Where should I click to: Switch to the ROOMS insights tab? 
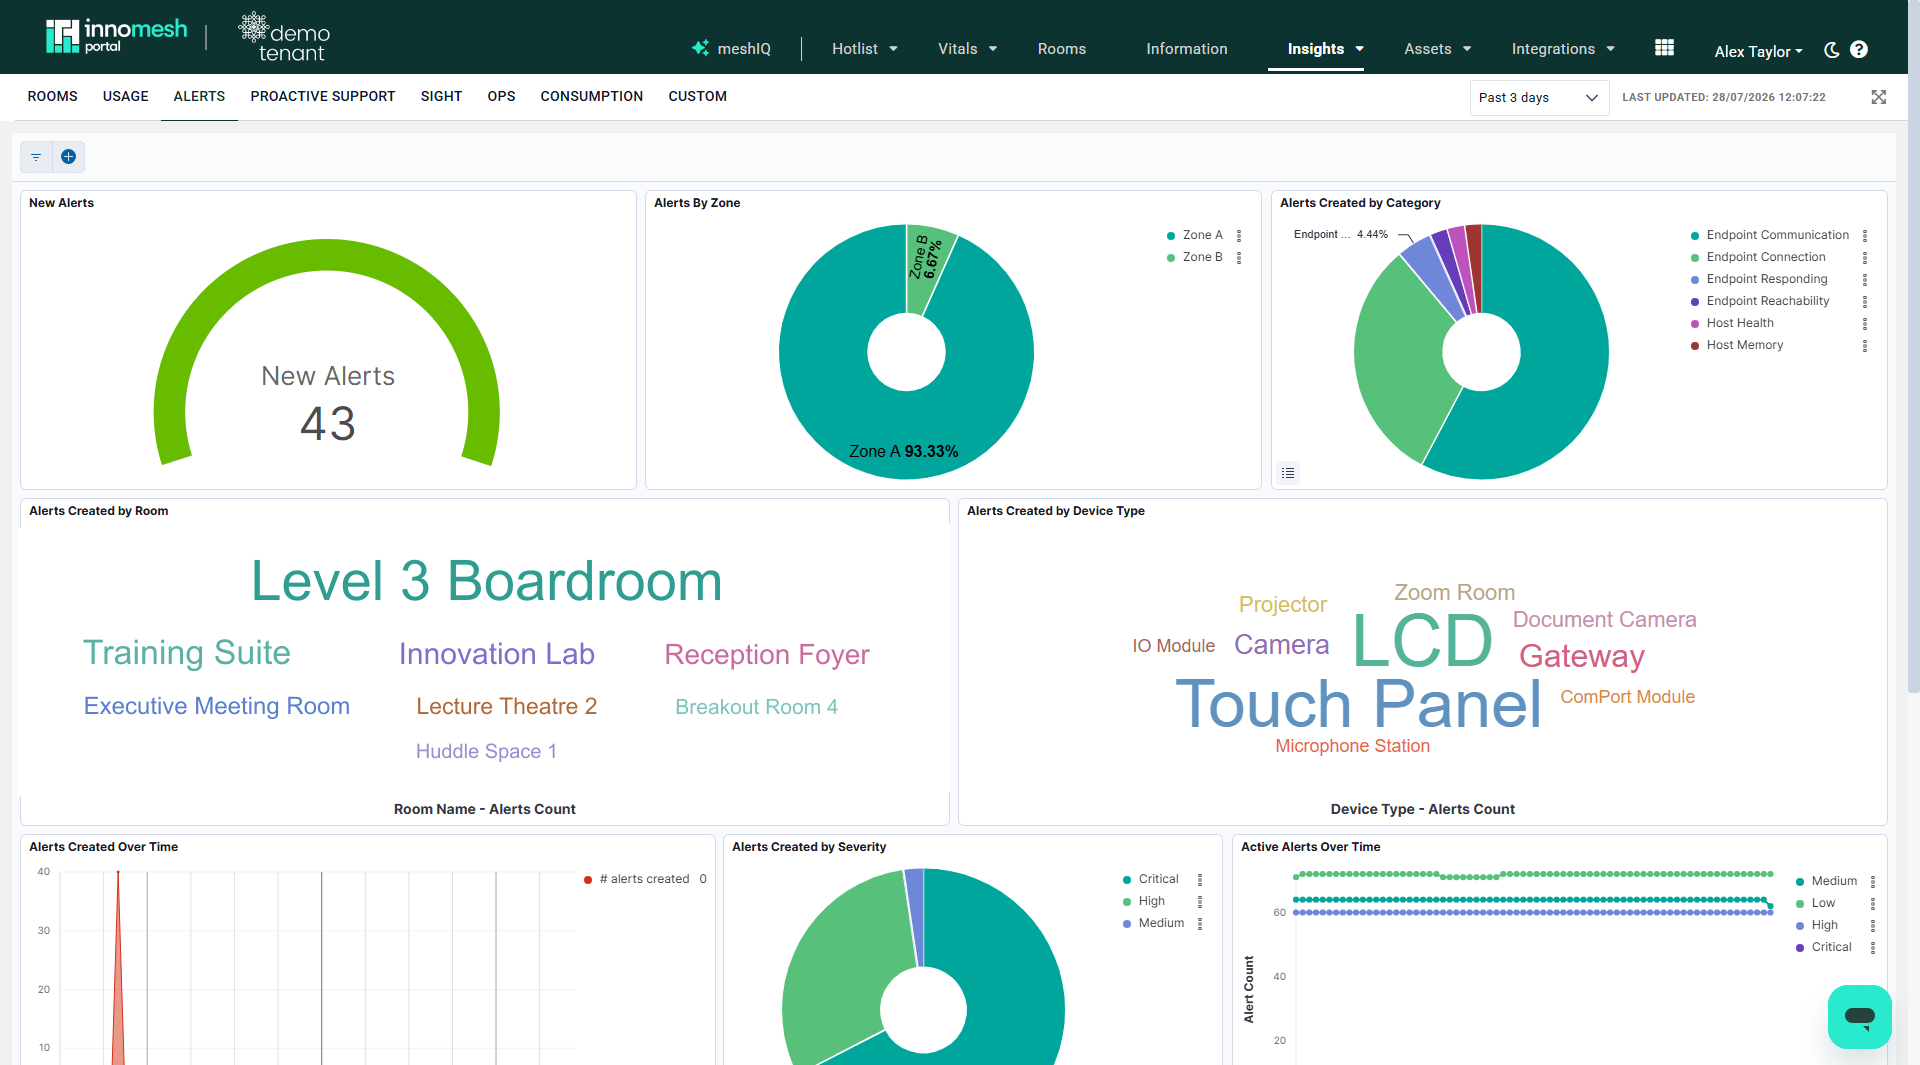click(53, 97)
